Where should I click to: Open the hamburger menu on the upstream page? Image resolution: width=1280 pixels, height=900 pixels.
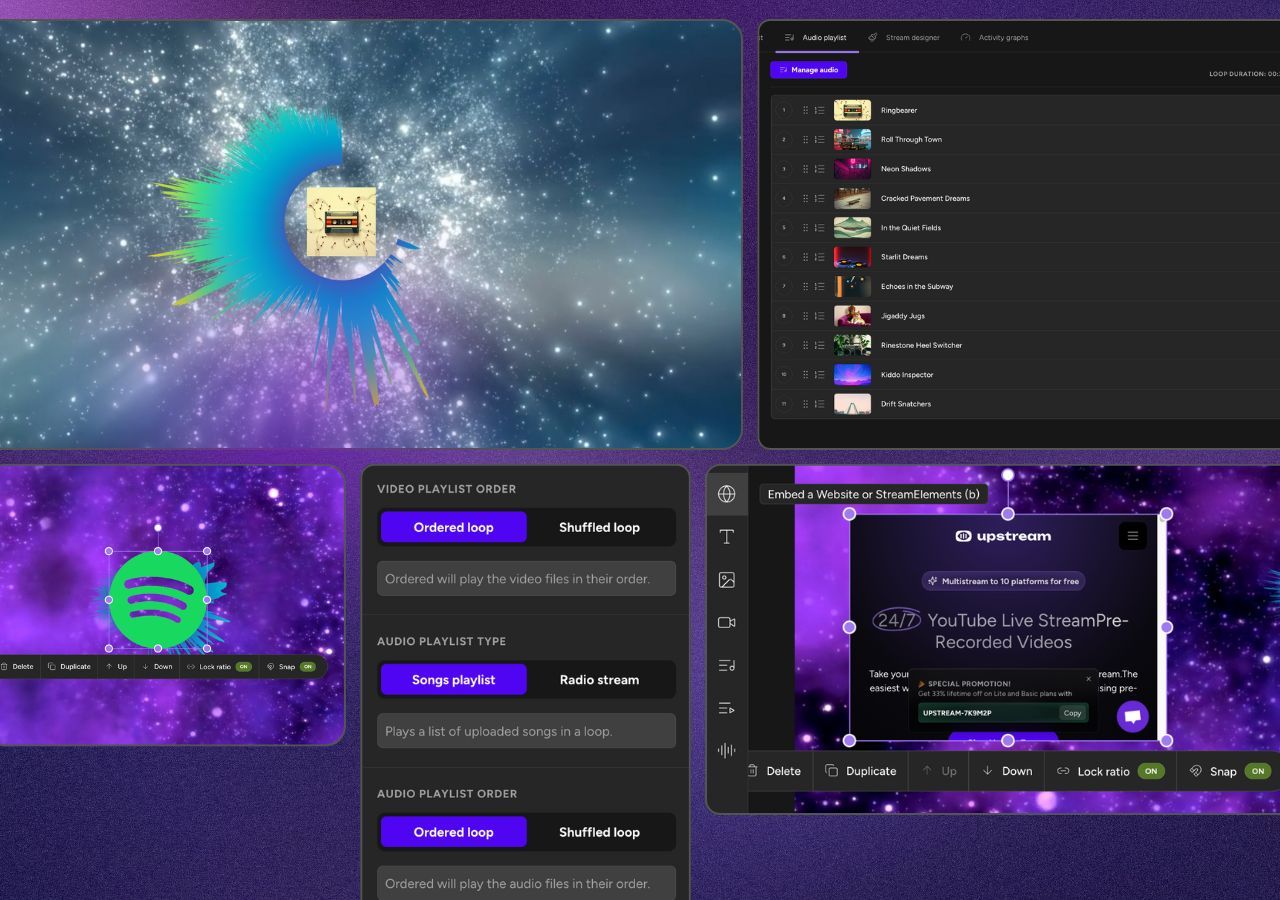[1133, 536]
